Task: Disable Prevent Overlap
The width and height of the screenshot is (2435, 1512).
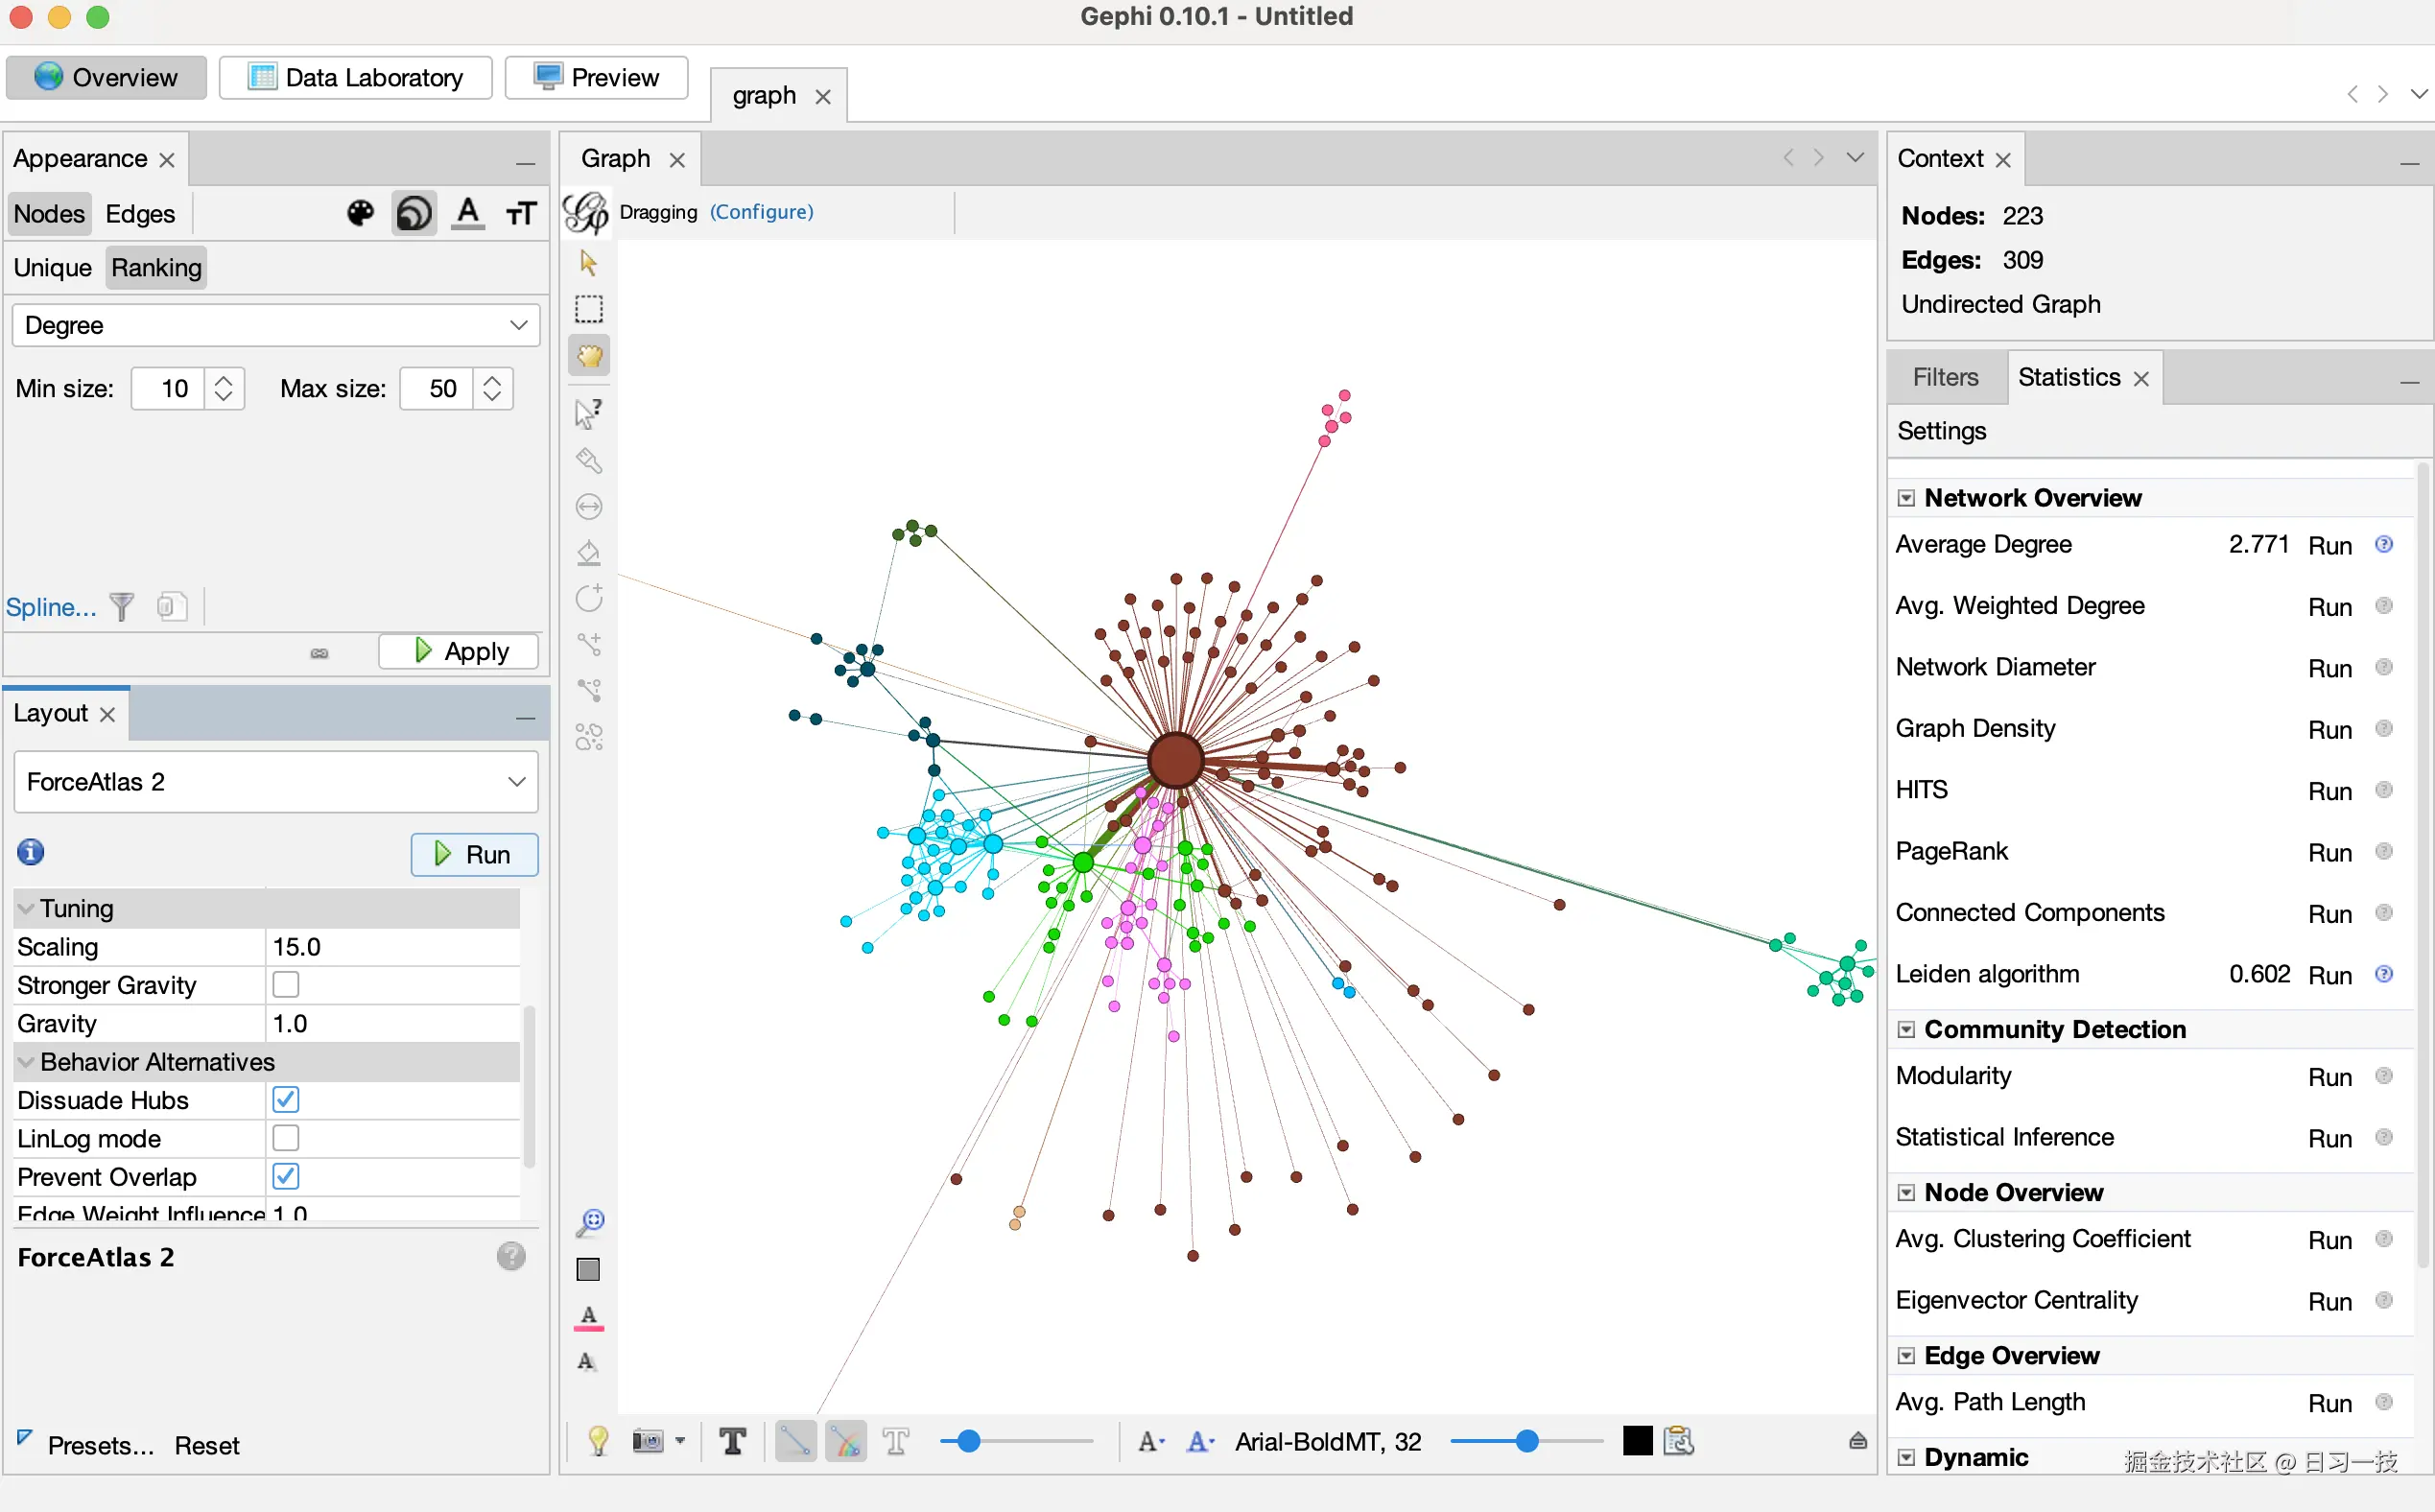Action: [285, 1176]
